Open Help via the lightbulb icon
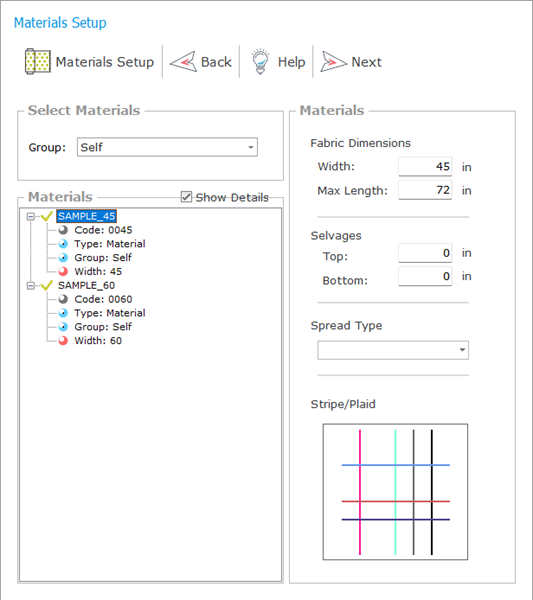Image resolution: width=533 pixels, height=600 pixels. (260, 61)
